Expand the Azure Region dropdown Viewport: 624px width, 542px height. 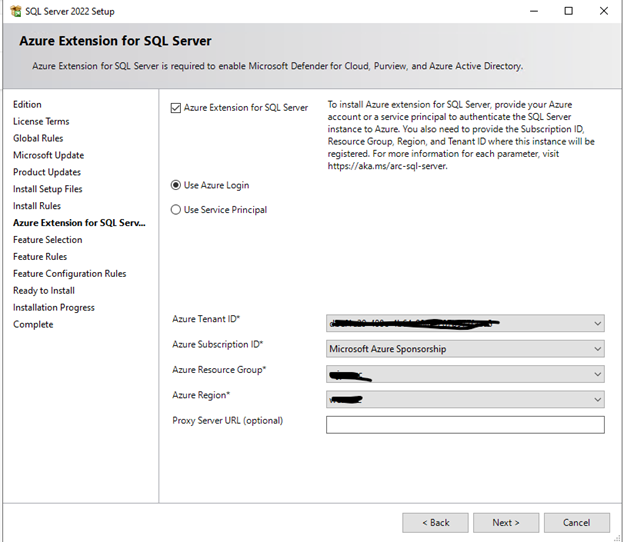pos(465,400)
